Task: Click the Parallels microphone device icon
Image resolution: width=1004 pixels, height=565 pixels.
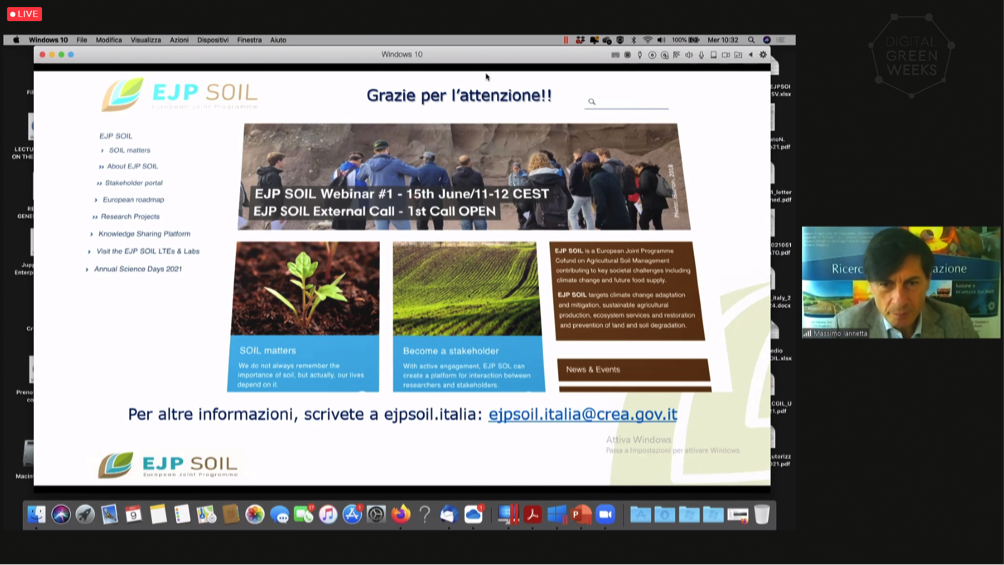Action: click(701, 55)
